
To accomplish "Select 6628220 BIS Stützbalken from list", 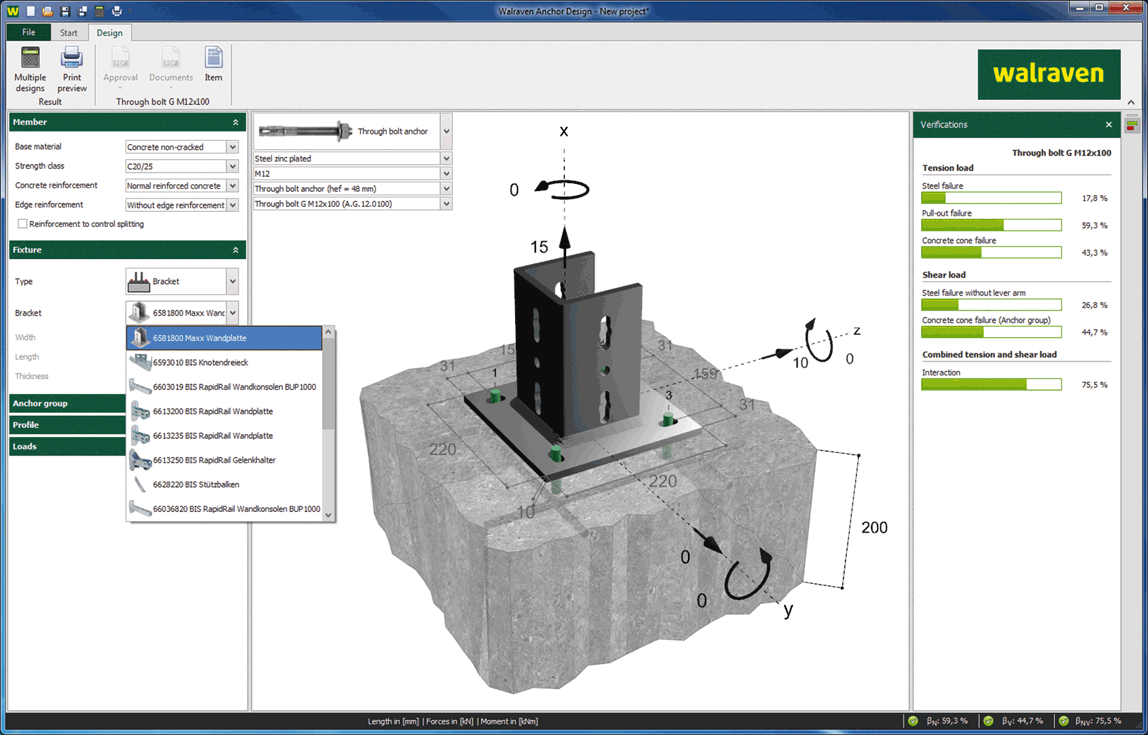I will pos(225,485).
